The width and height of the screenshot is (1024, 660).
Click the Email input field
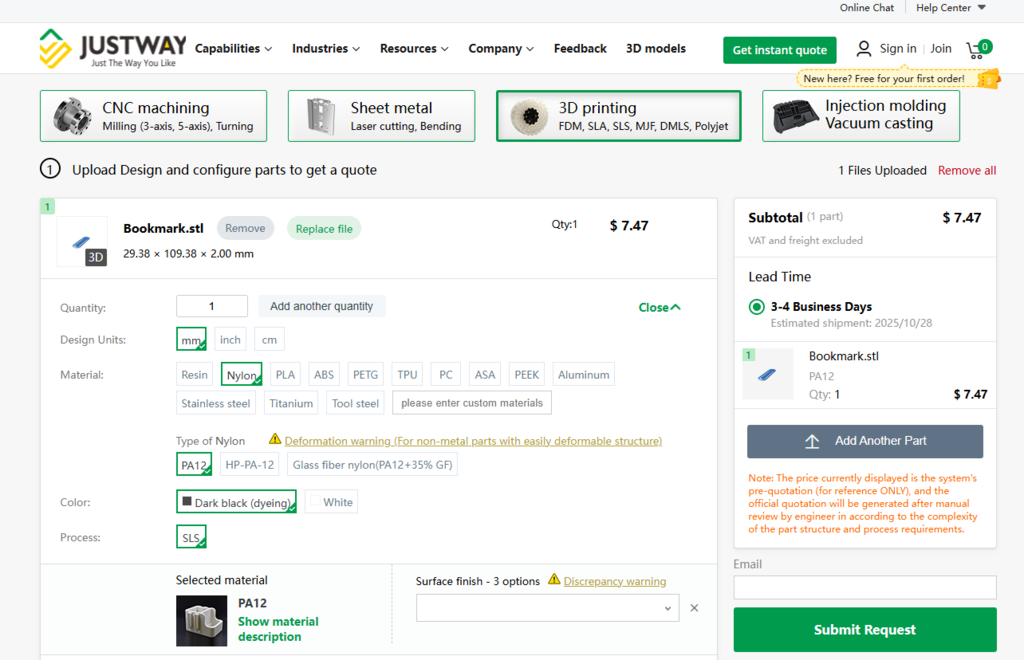pyautogui.click(x=865, y=588)
